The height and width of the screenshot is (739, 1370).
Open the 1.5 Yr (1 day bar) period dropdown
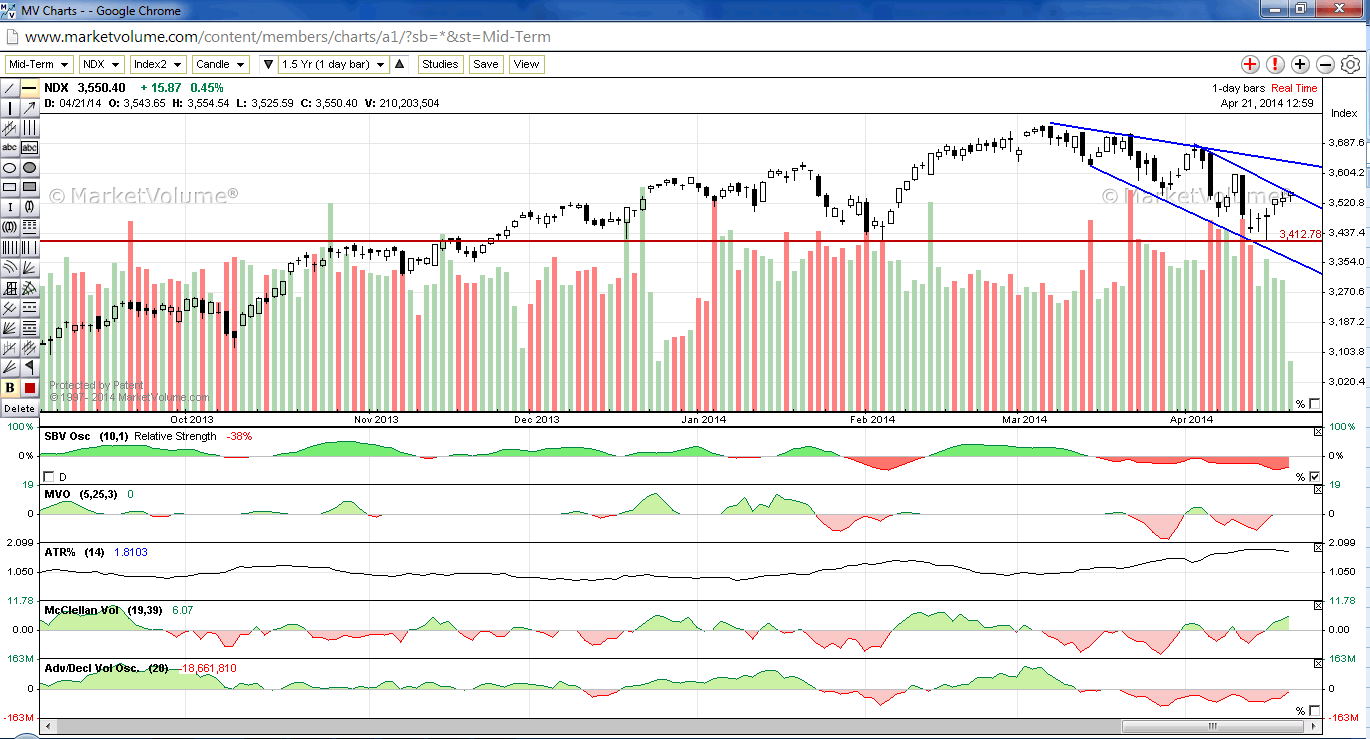[333, 64]
